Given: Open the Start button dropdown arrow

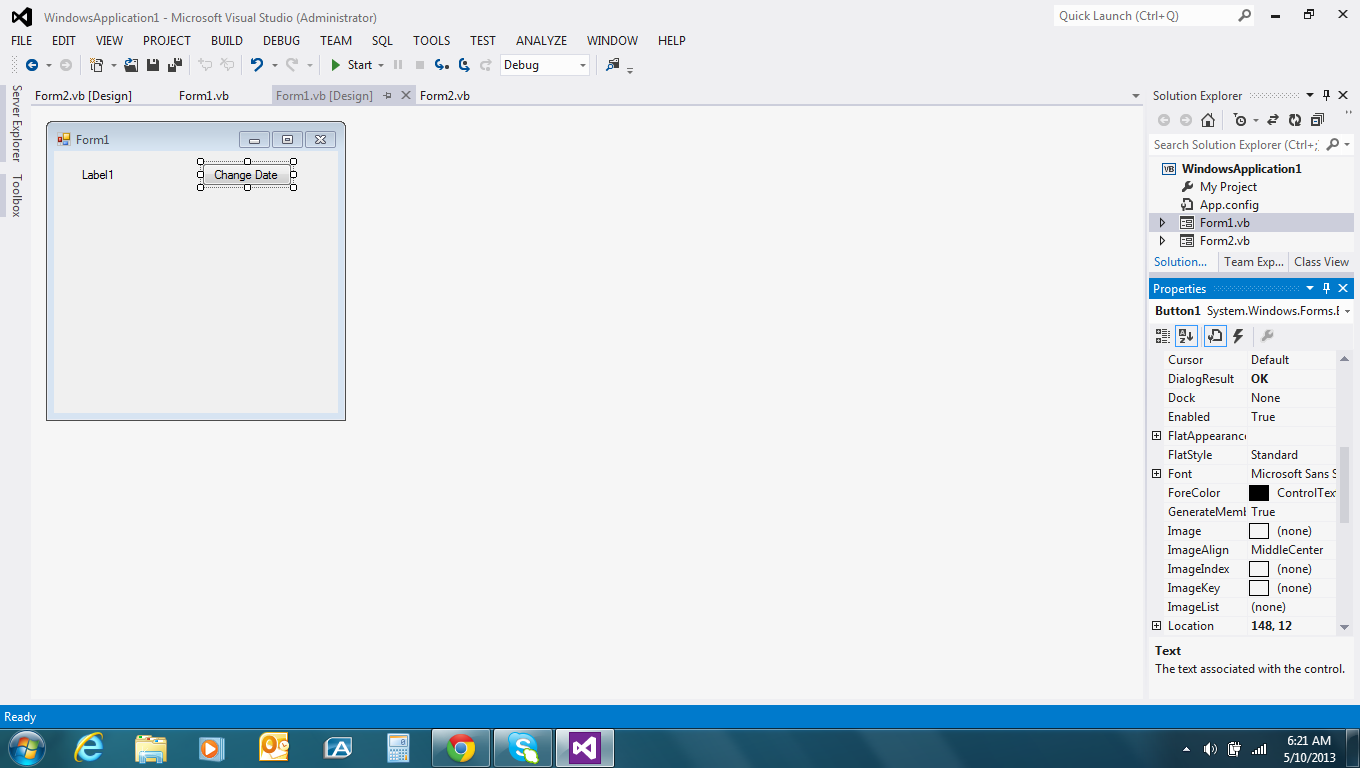Looking at the screenshot, I should coord(381,65).
